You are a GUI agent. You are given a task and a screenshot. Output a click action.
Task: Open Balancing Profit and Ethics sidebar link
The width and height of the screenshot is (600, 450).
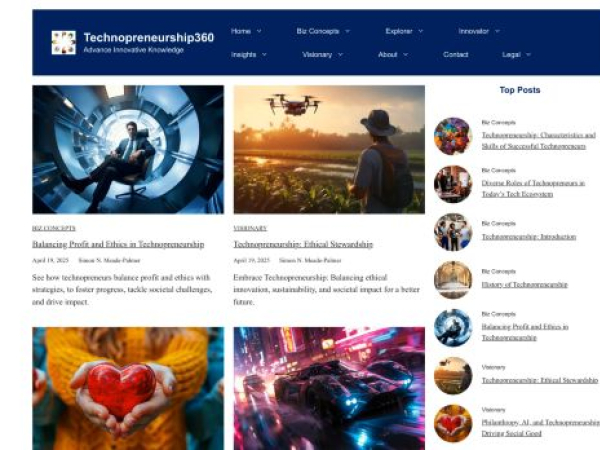pyautogui.click(x=525, y=332)
